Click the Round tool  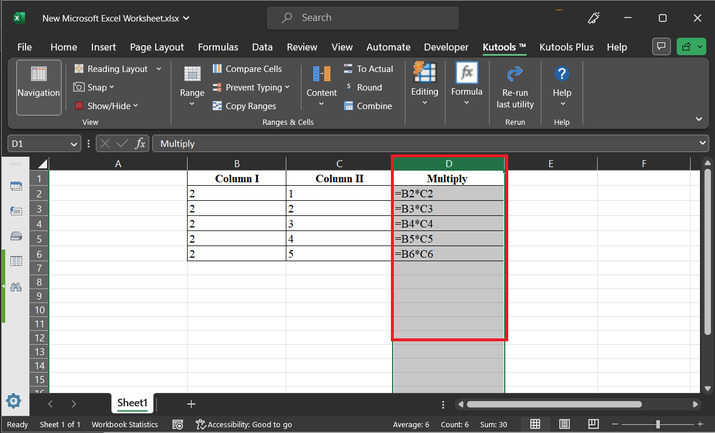(x=363, y=87)
